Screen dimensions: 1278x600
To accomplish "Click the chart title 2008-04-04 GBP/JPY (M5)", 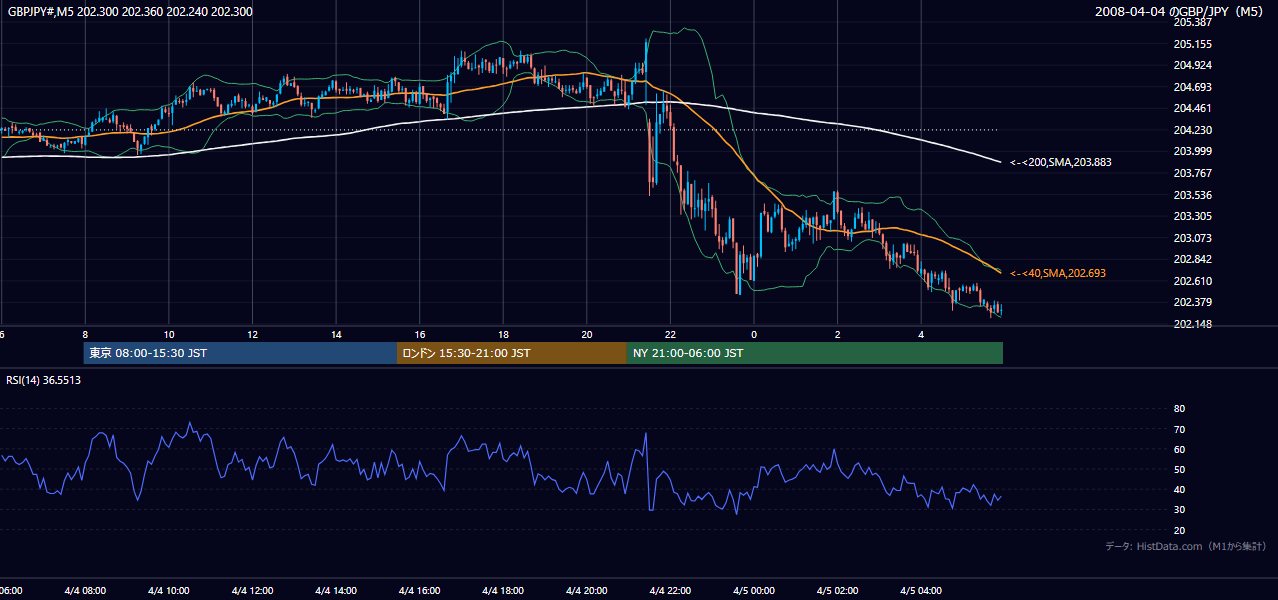I will pyautogui.click(x=1181, y=12).
